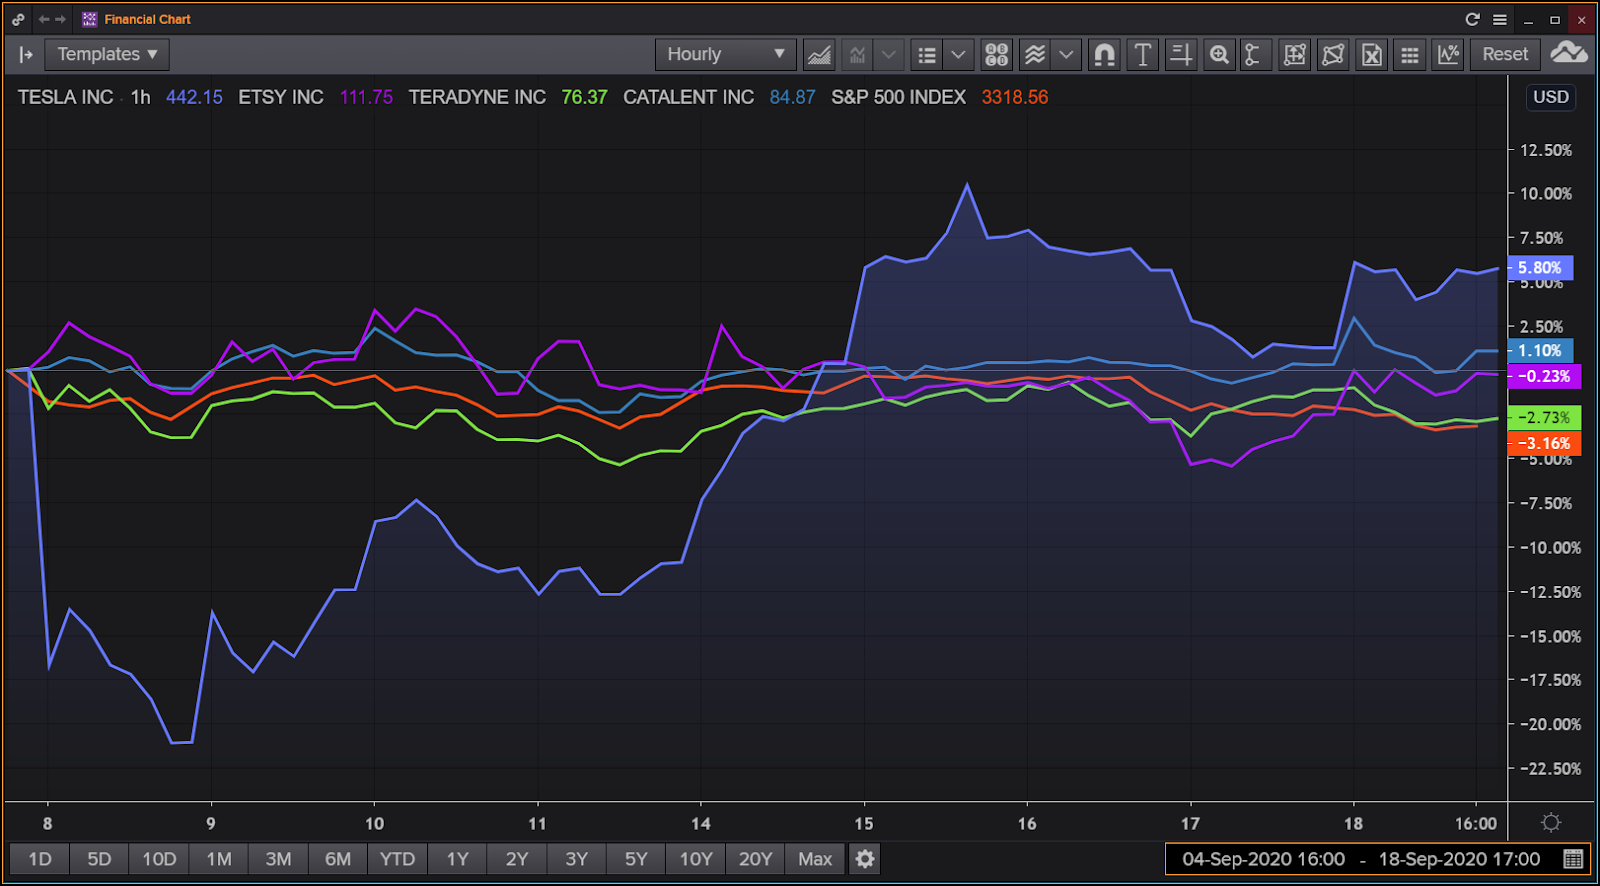
Task: Click the axis settings sun icon
Action: (1551, 823)
